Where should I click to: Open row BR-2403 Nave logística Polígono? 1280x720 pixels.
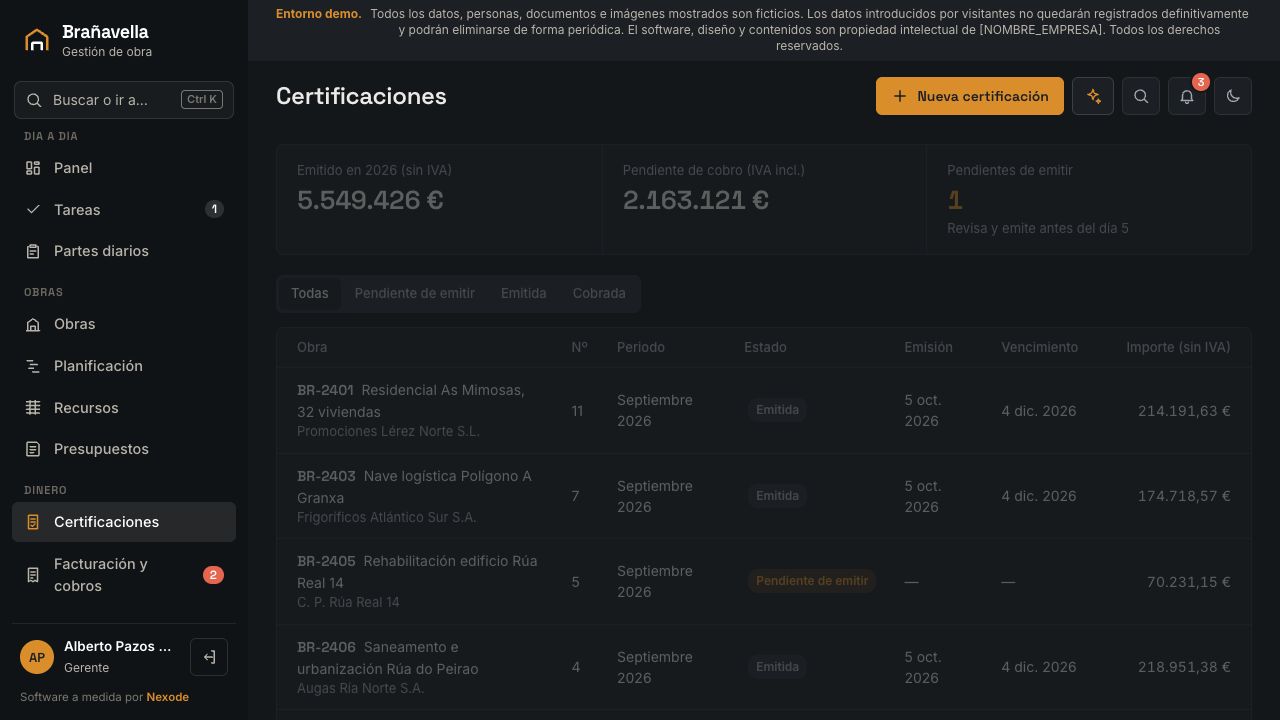point(764,496)
